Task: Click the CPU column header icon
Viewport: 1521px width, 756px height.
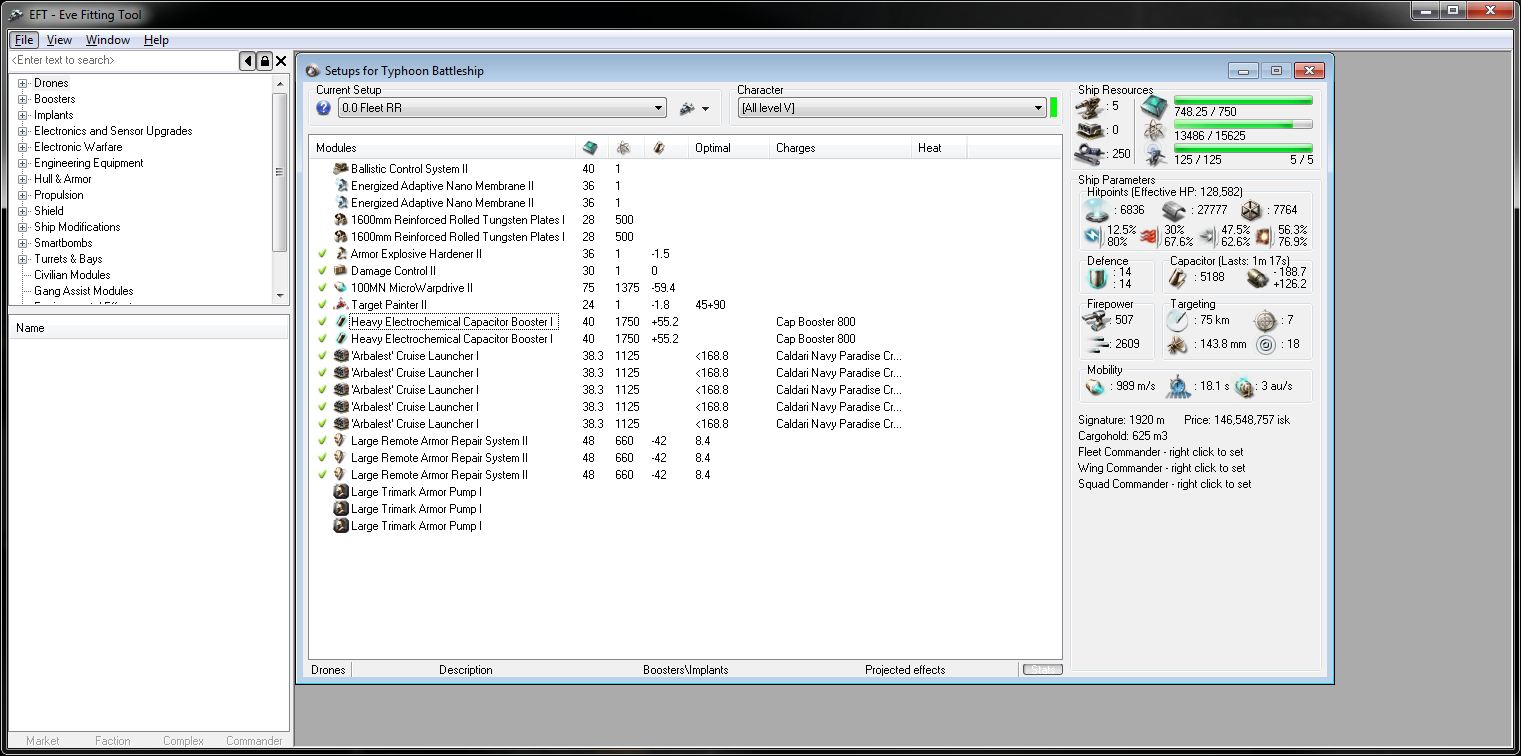Action: pyautogui.click(x=591, y=148)
